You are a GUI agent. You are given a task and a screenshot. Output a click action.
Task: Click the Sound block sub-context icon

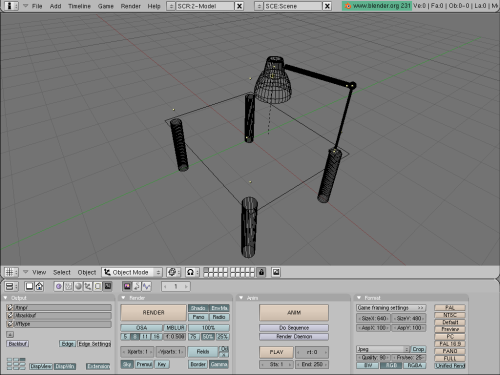click(137, 286)
